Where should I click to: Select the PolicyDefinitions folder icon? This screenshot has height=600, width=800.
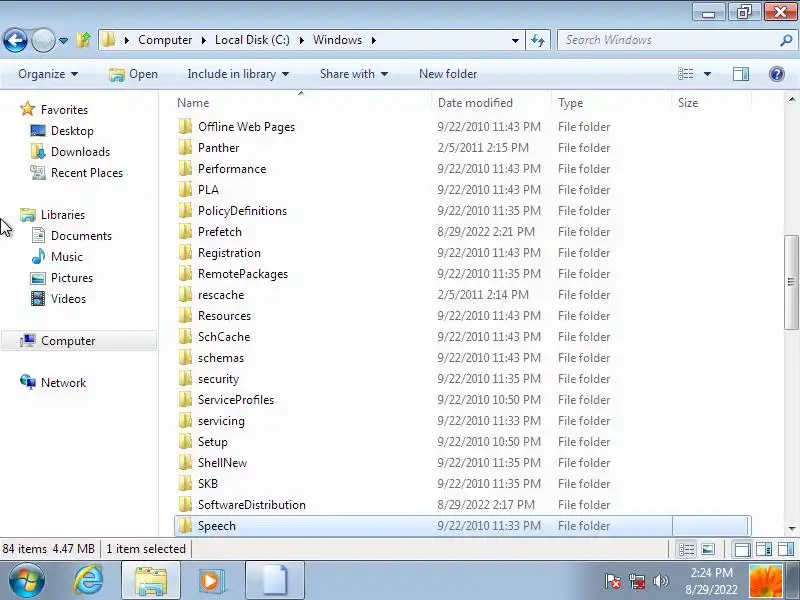click(x=185, y=210)
